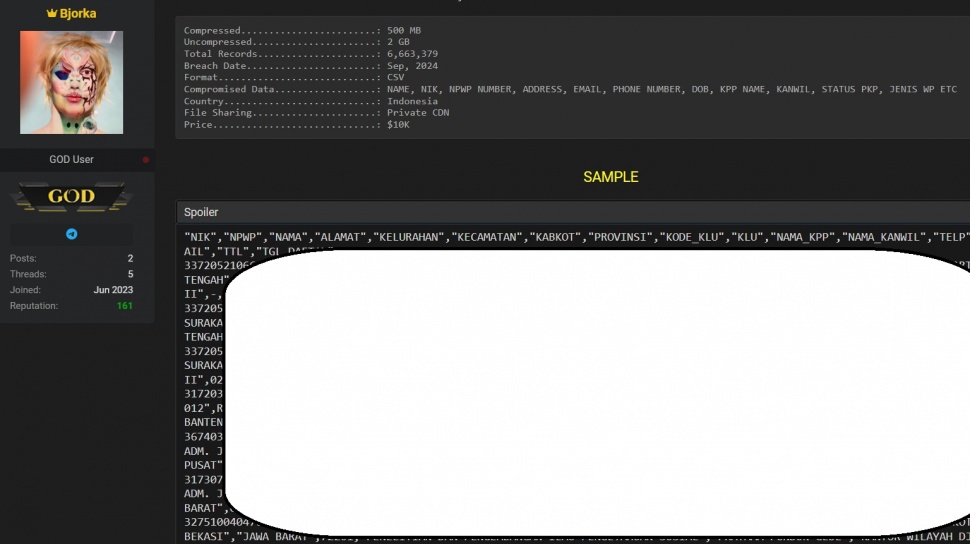Open the user's posts count 2

(130, 258)
